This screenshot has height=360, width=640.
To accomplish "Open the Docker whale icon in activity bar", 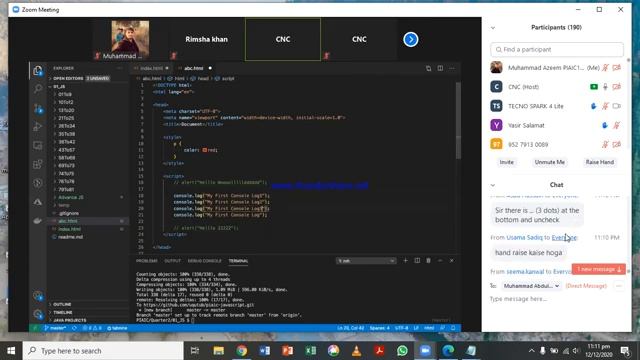I will [x=38, y=221].
